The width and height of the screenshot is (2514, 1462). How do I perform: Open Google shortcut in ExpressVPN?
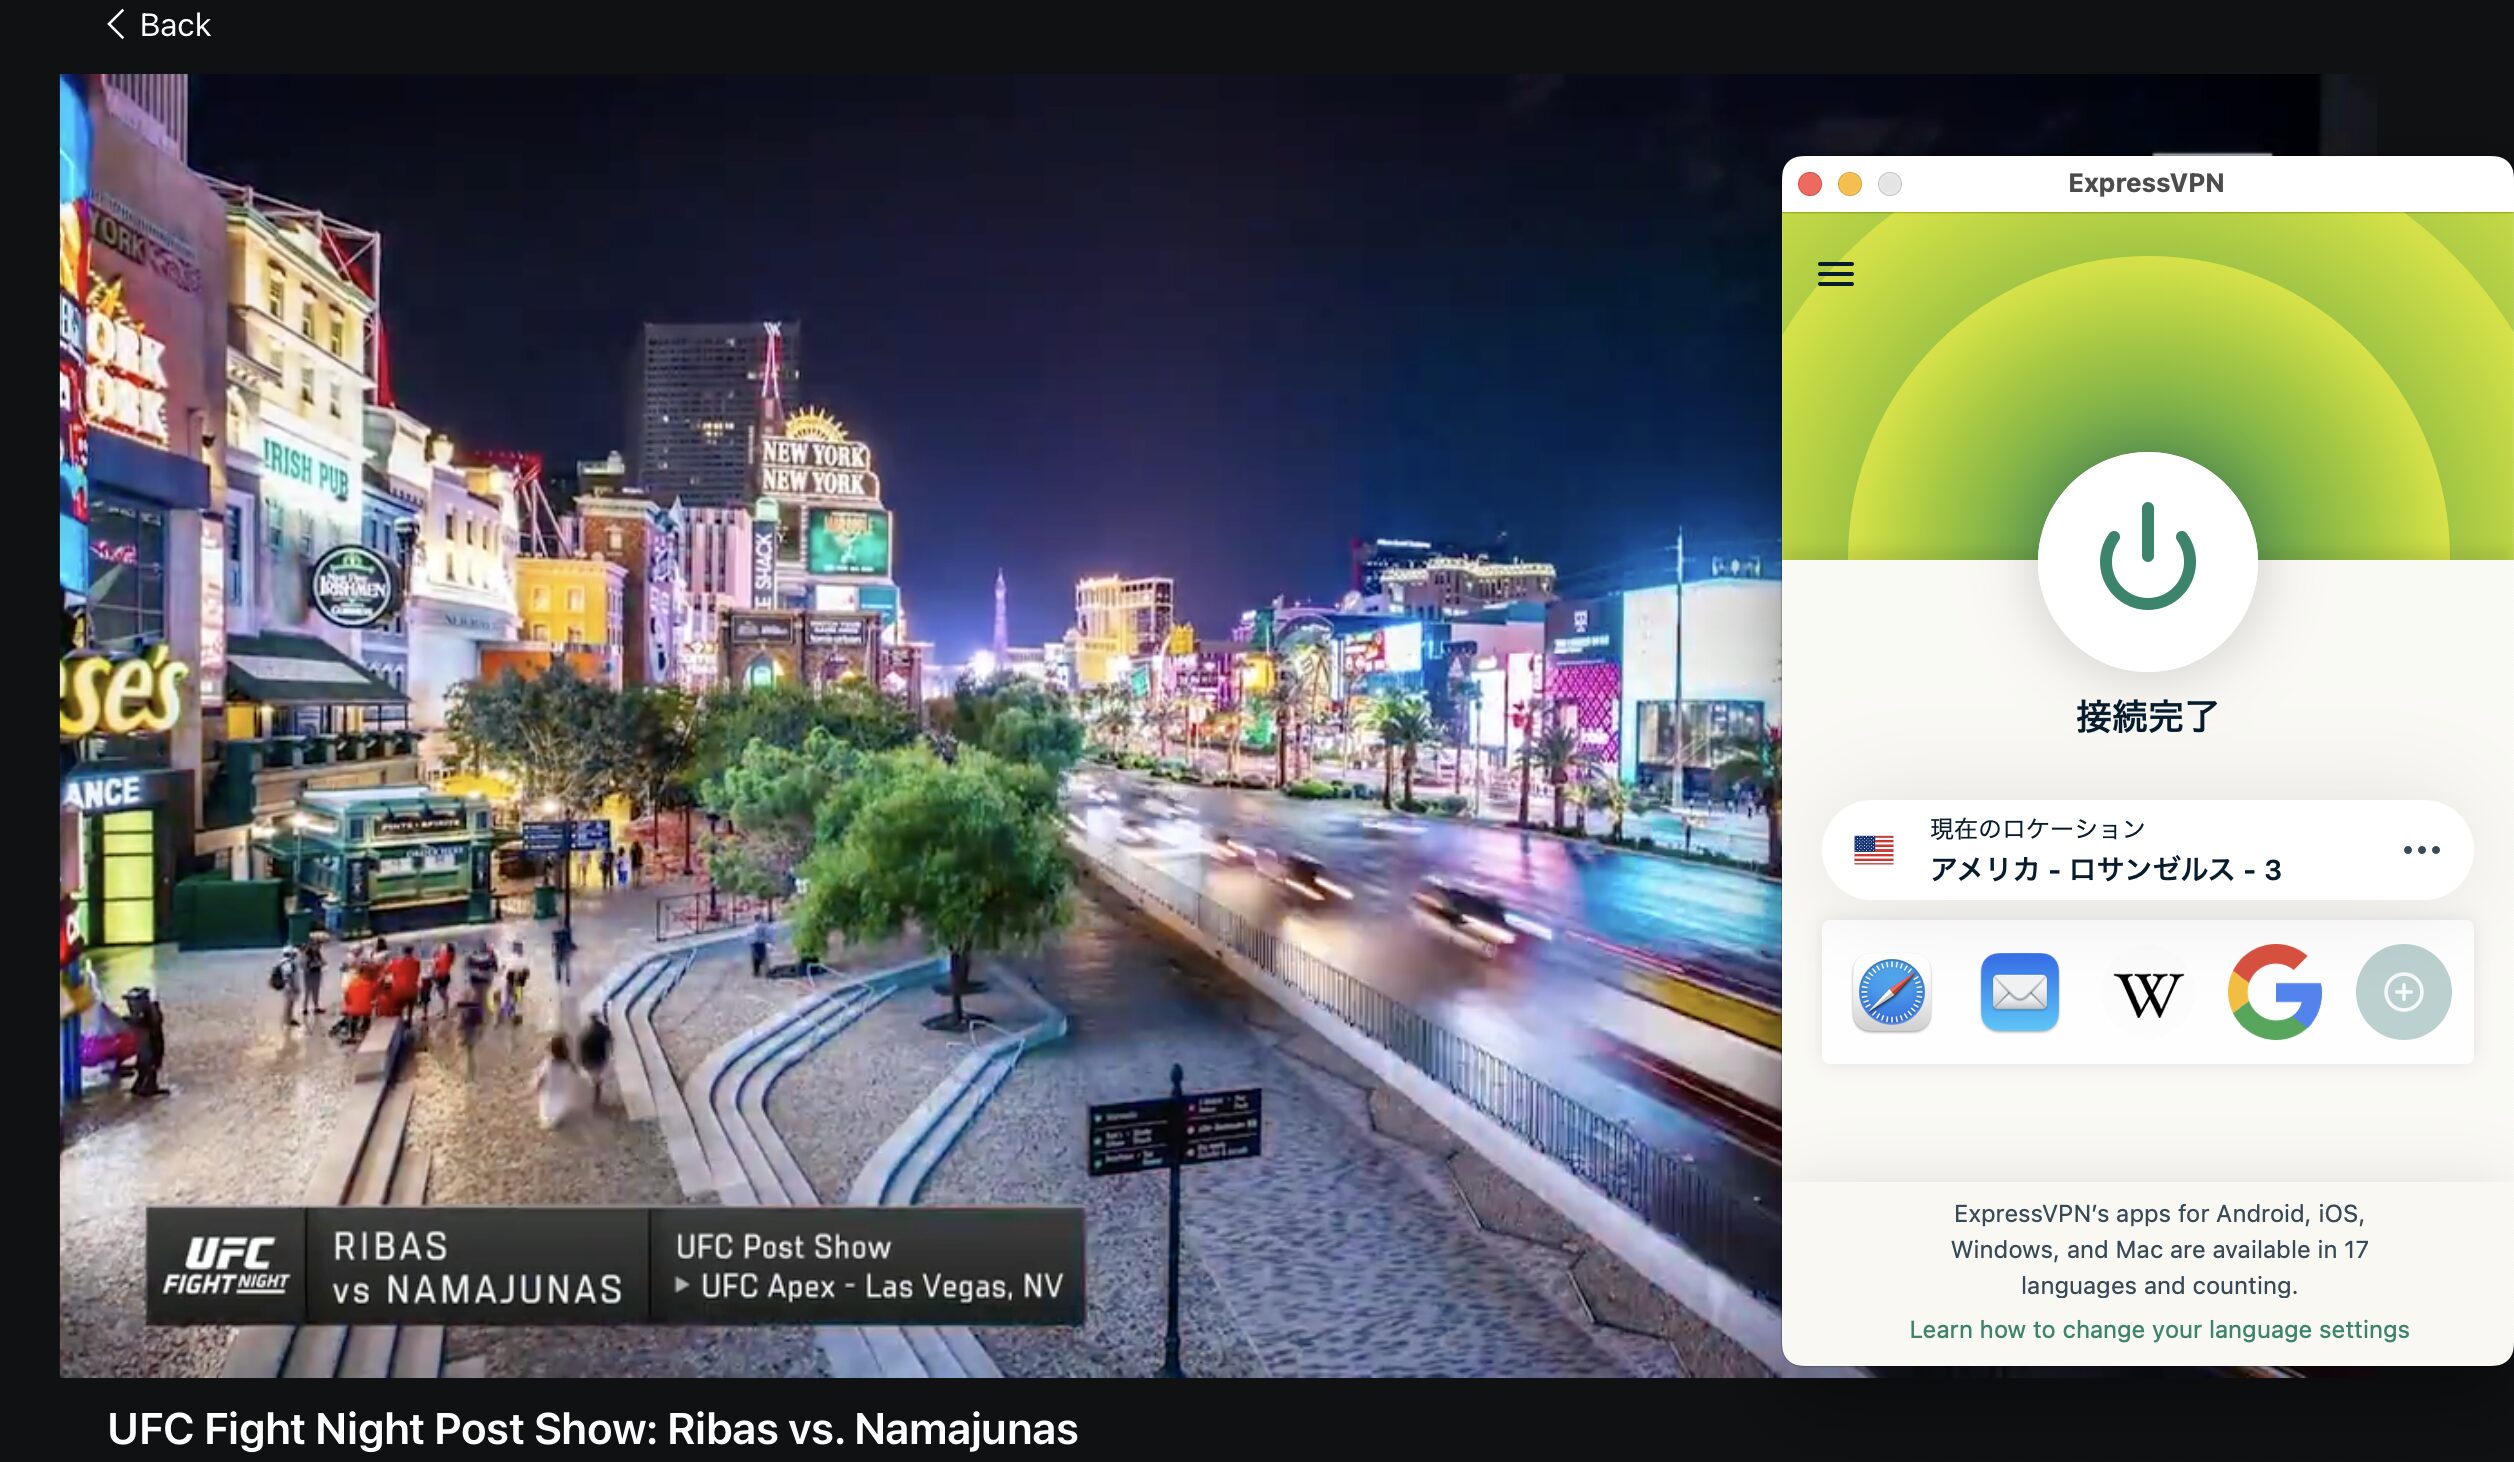[2275, 992]
